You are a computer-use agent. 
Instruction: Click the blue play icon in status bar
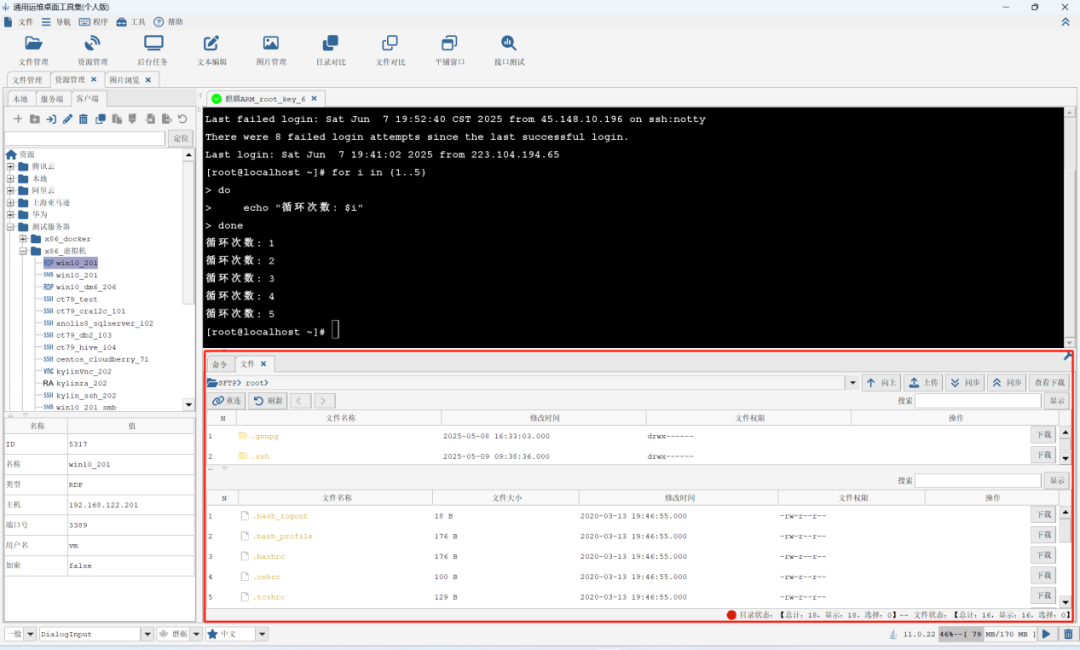tap(1046, 634)
